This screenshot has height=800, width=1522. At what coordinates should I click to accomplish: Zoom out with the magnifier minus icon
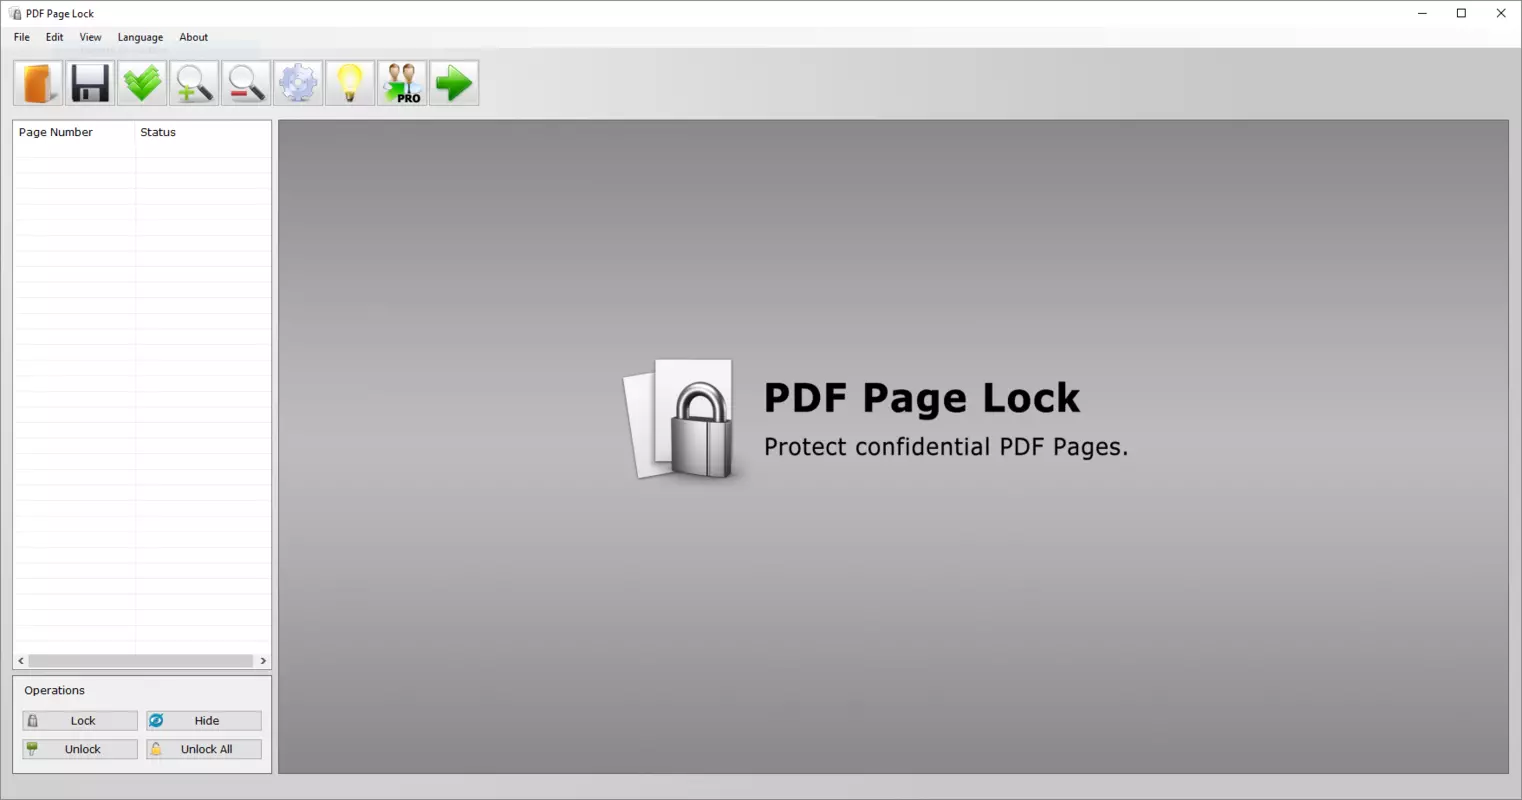click(246, 83)
